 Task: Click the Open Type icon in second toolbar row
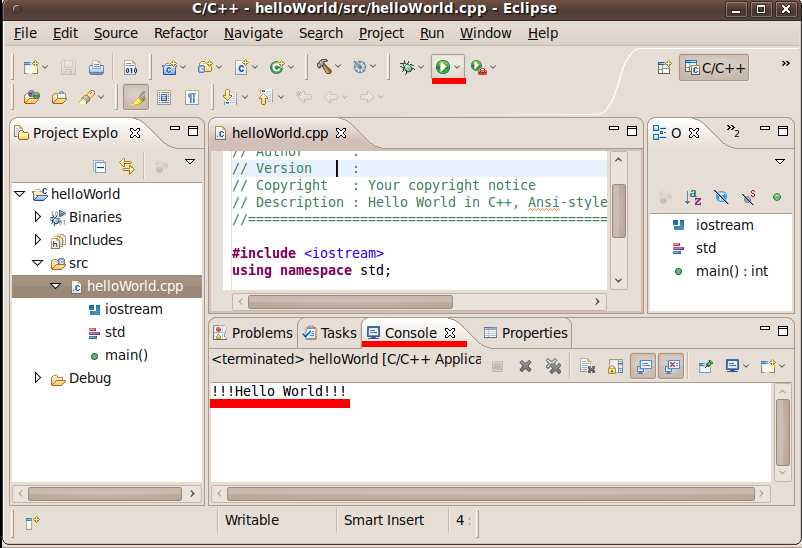tap(32, 97)
